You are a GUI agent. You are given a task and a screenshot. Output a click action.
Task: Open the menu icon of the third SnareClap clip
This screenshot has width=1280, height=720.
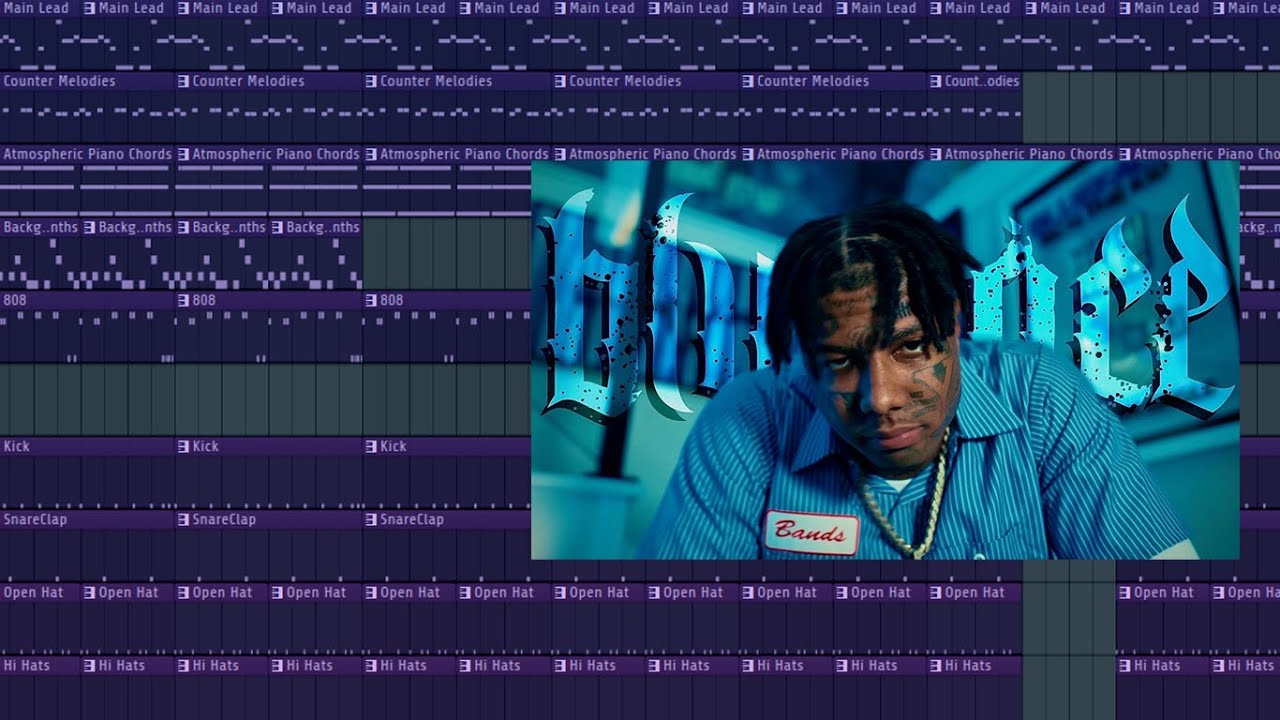pos(371,519)
